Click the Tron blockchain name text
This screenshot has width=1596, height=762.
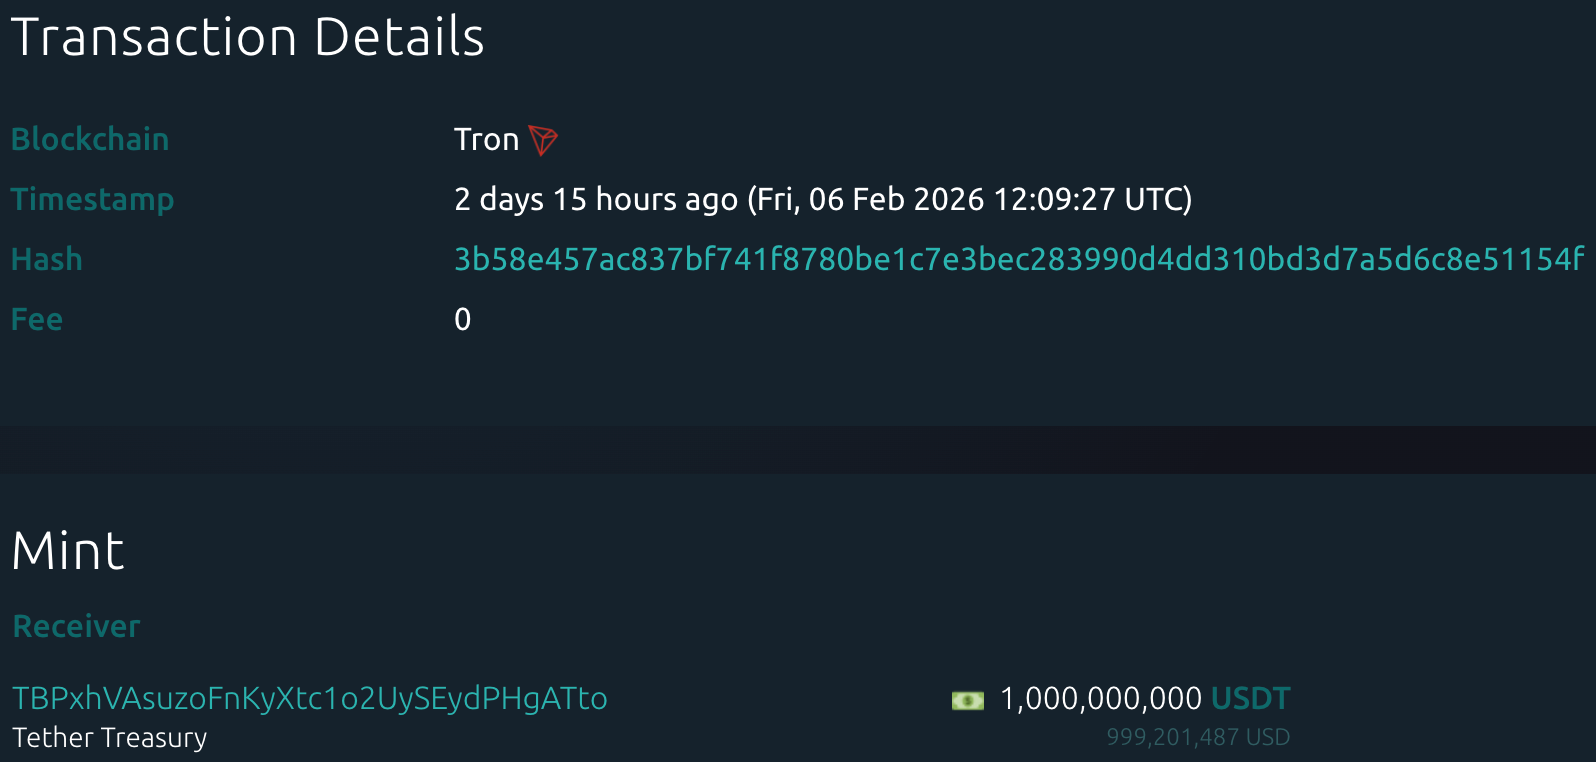point(486,140)
